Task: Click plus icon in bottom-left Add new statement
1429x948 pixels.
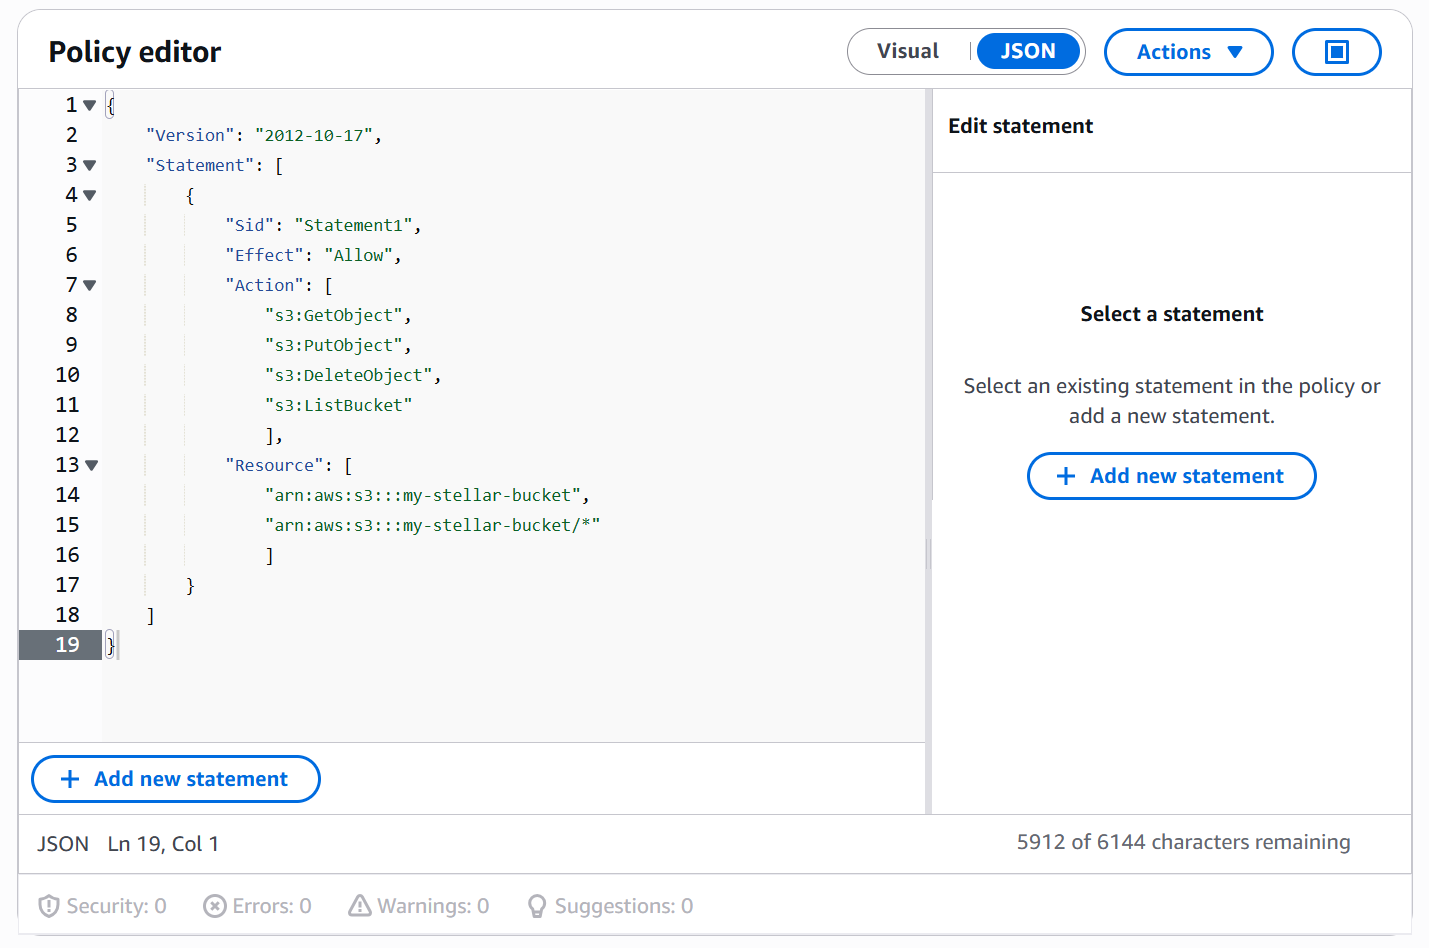Action: tap(70, 780)
